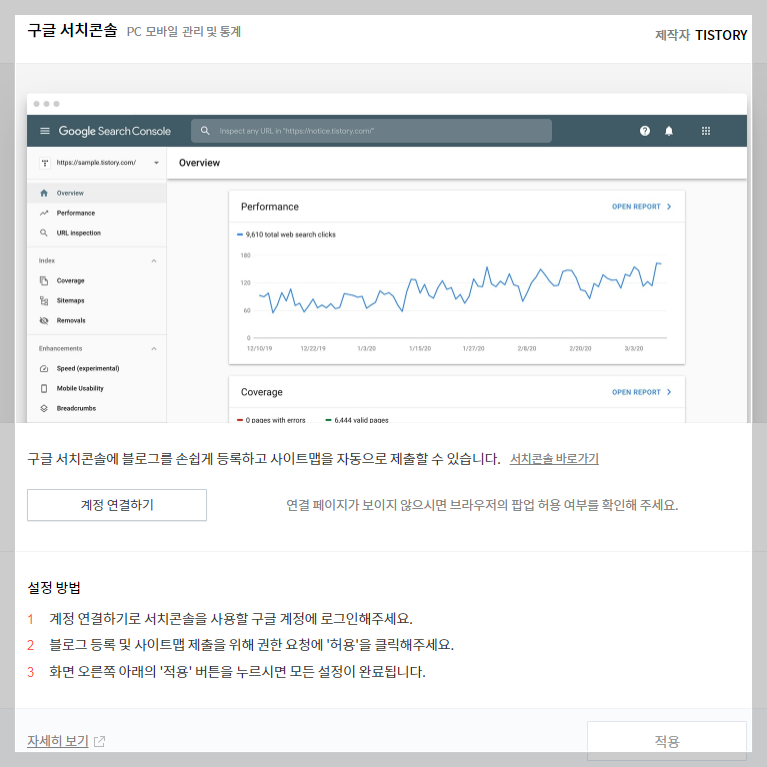Click the 12/10/19 date on chart axis
767x767 pixels.
pyautogui.click(x=260, y=349)
